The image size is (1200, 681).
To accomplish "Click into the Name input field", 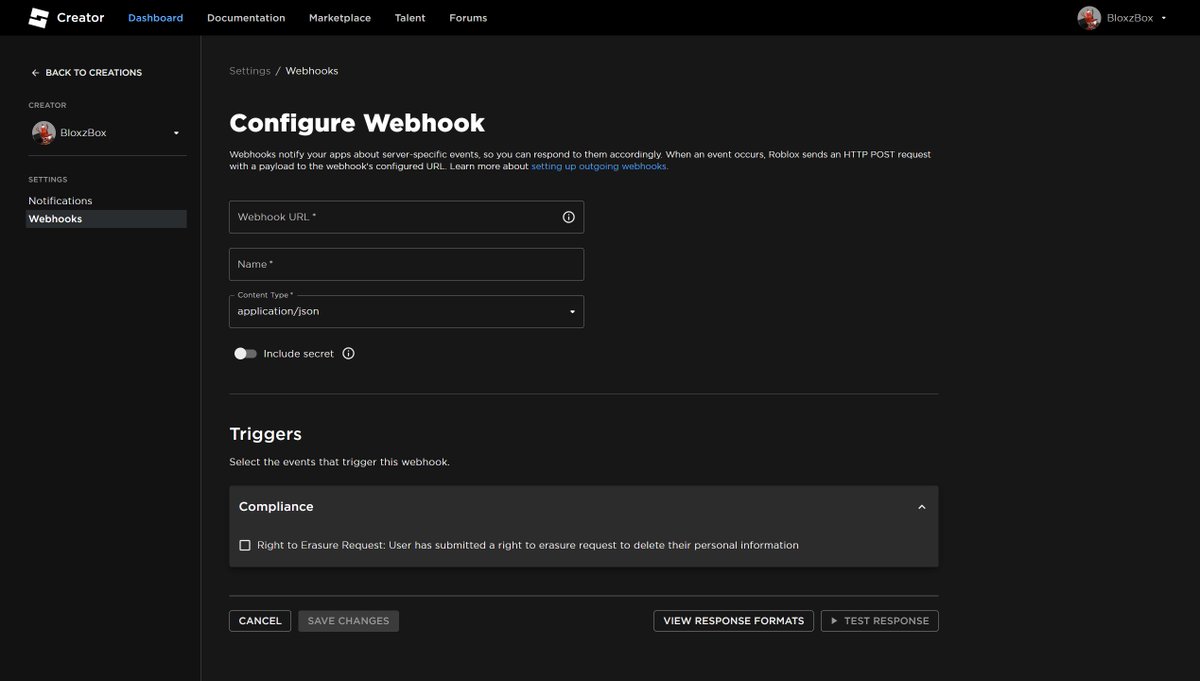I will tap(406, 263).
